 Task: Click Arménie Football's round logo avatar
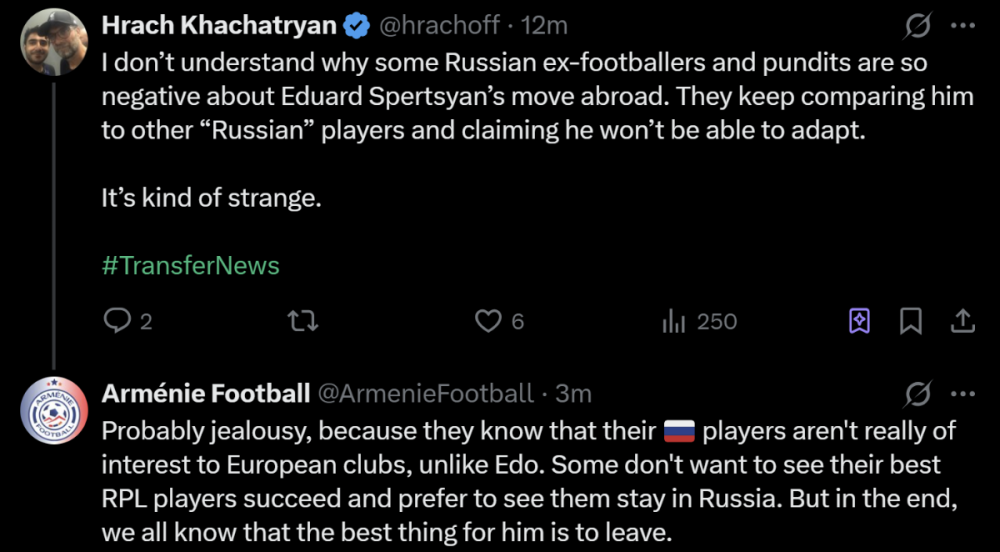53,410
